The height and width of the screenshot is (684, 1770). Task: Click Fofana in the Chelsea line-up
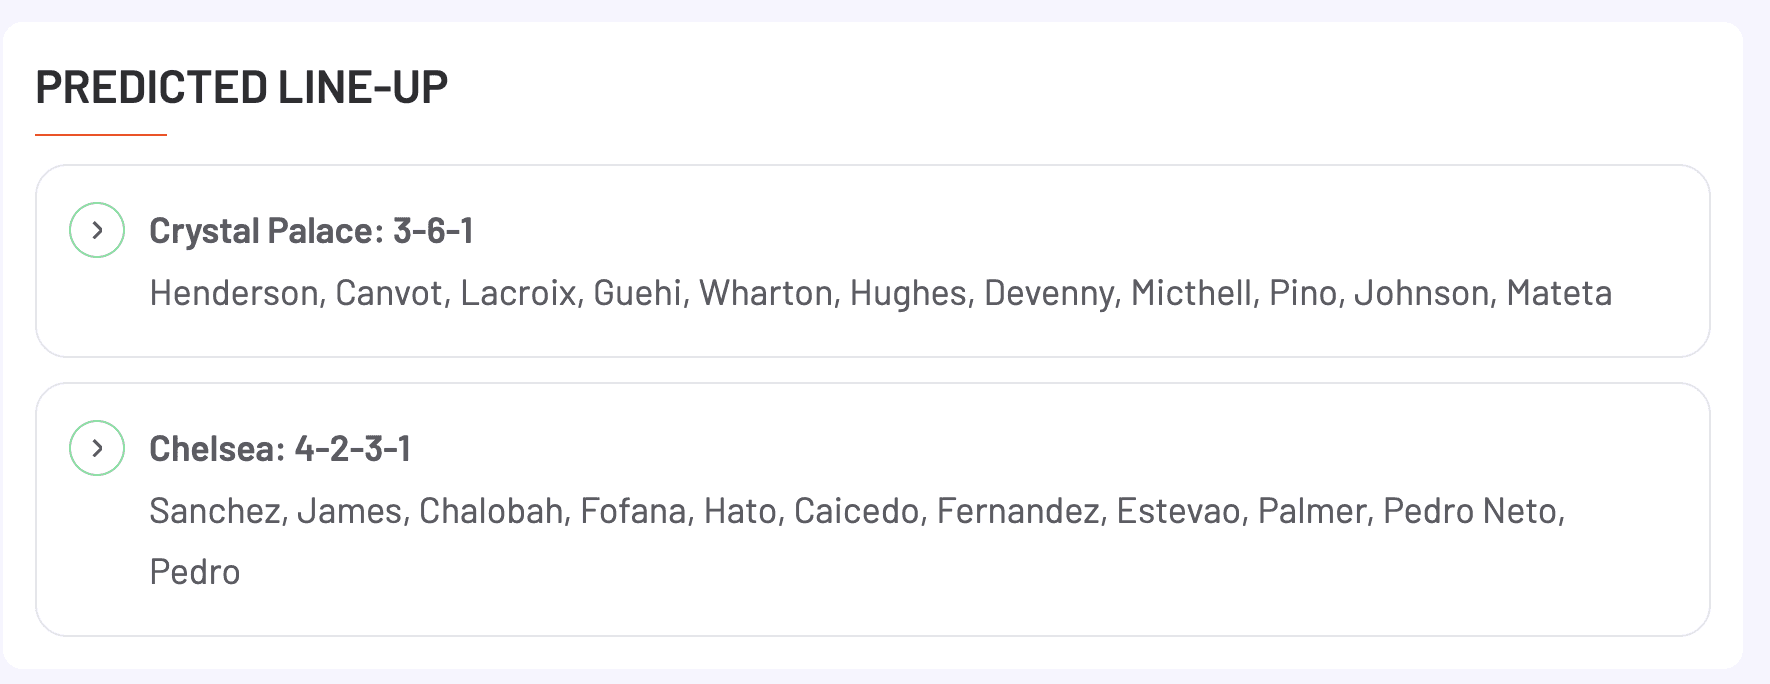(633, 511)
